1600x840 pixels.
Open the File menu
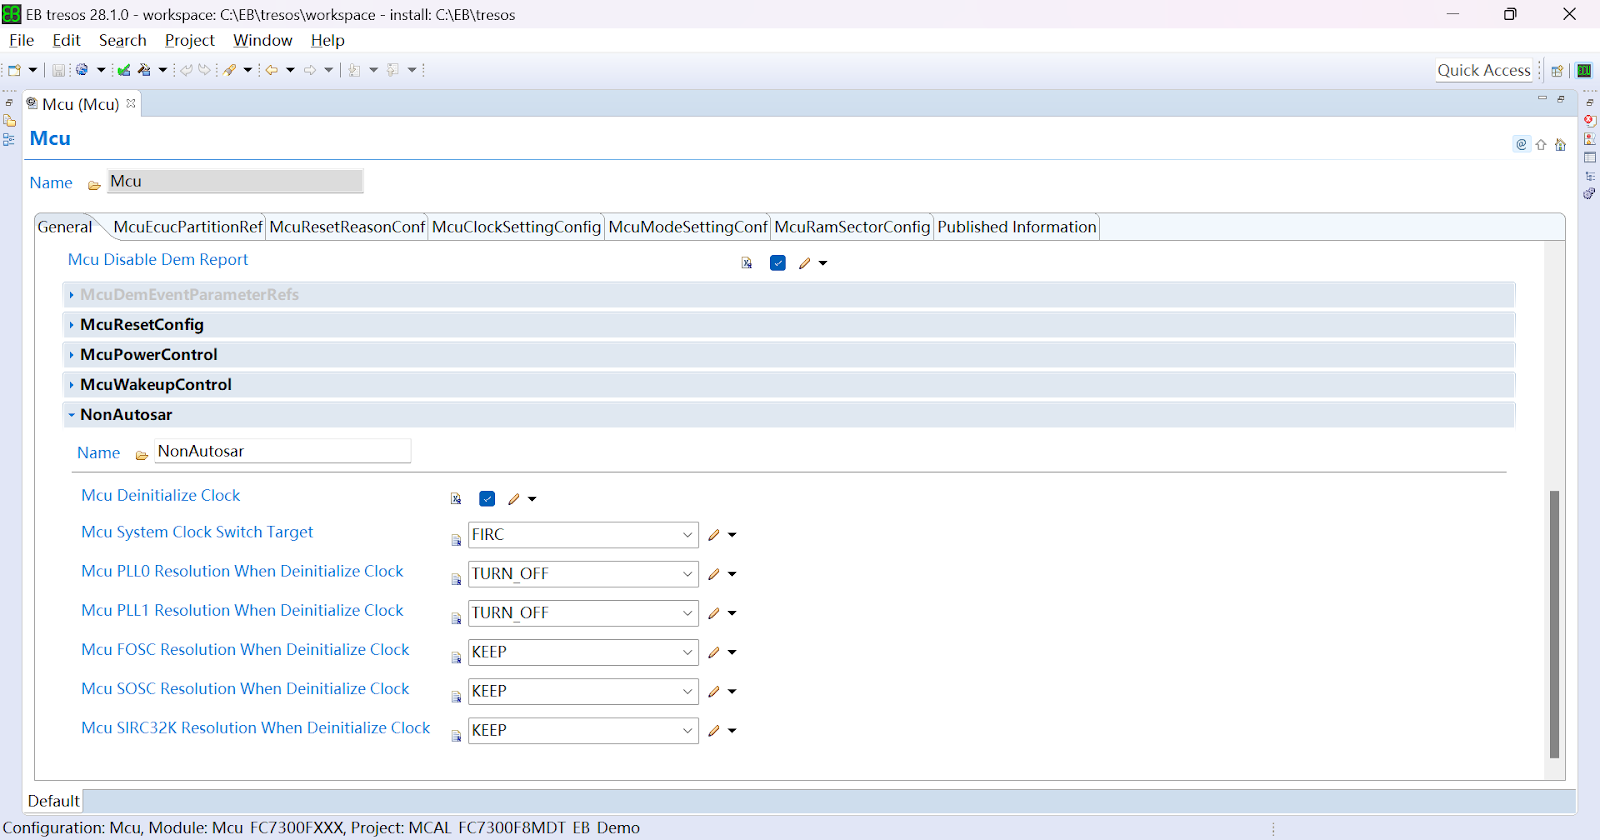point(22,40)
